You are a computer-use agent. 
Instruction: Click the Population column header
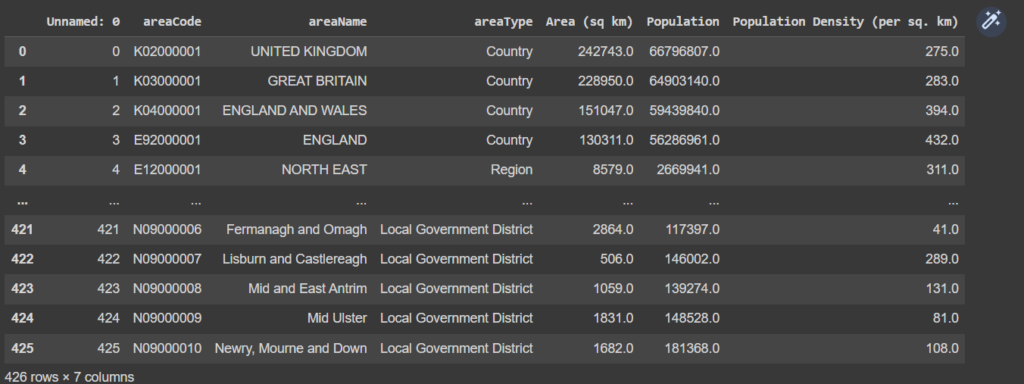[x=683, y=22]
